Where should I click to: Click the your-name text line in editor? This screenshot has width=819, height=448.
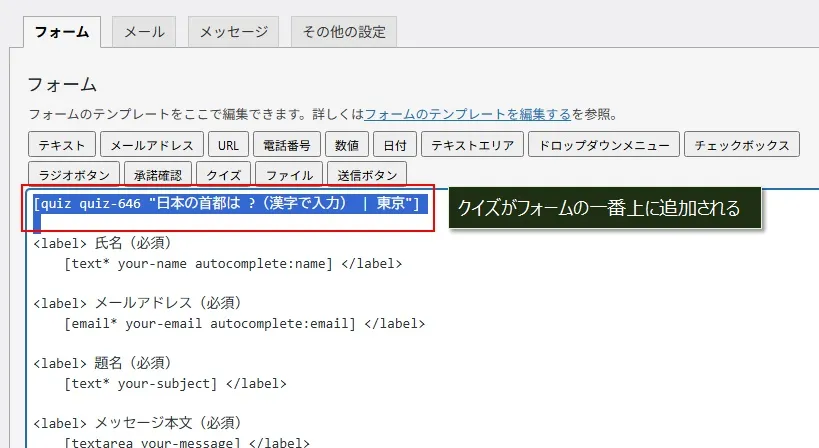(x=232, y=264)
